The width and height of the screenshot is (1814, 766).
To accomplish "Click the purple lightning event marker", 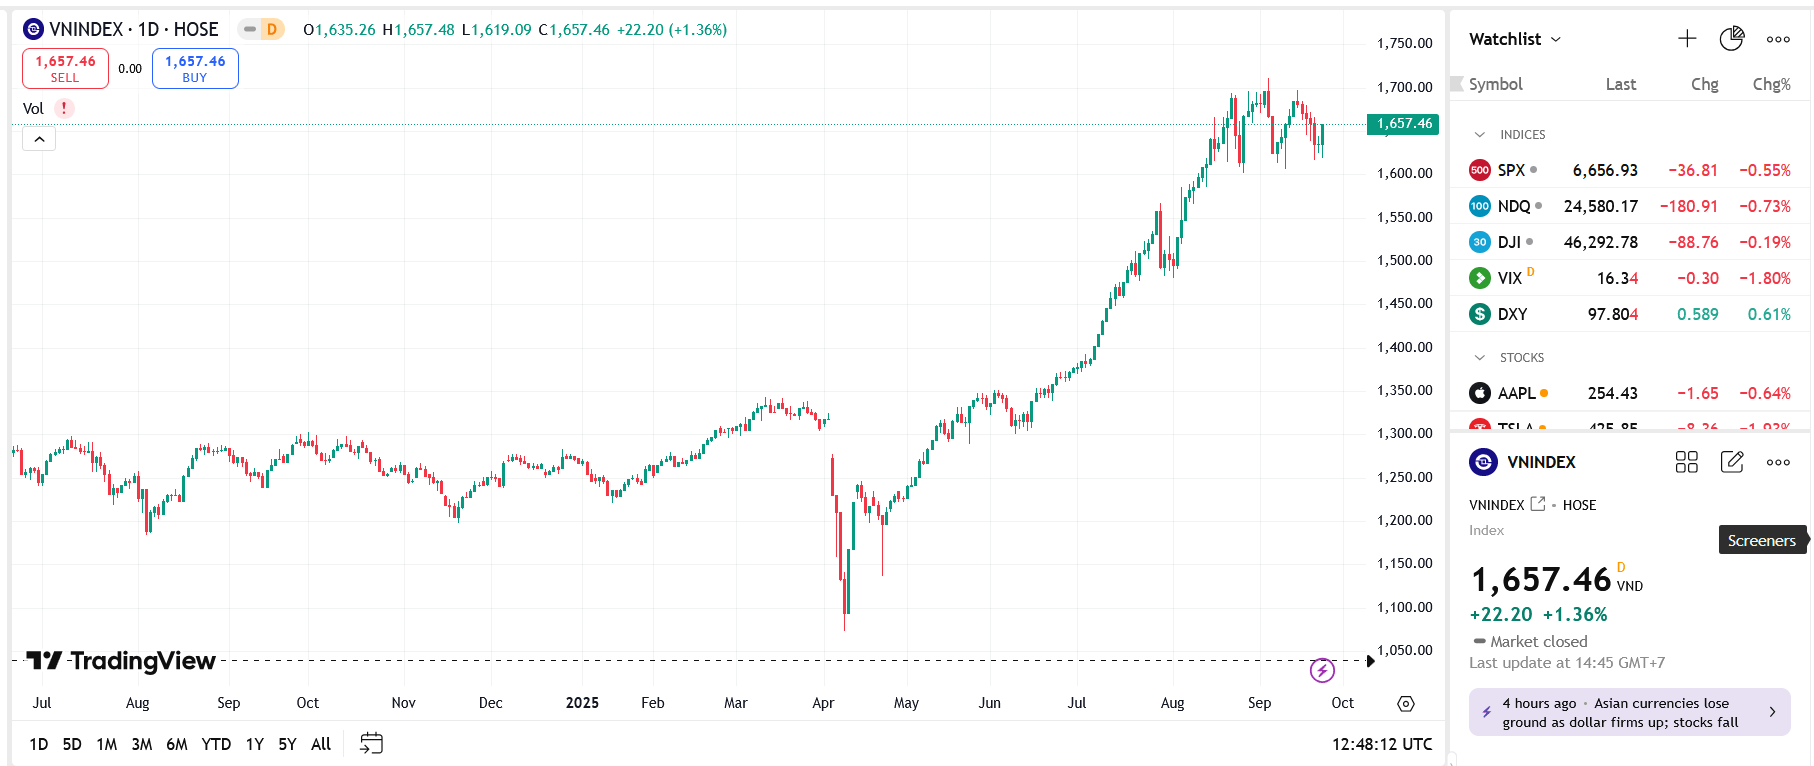I will pyautogui.click(x=1322, y=670).
